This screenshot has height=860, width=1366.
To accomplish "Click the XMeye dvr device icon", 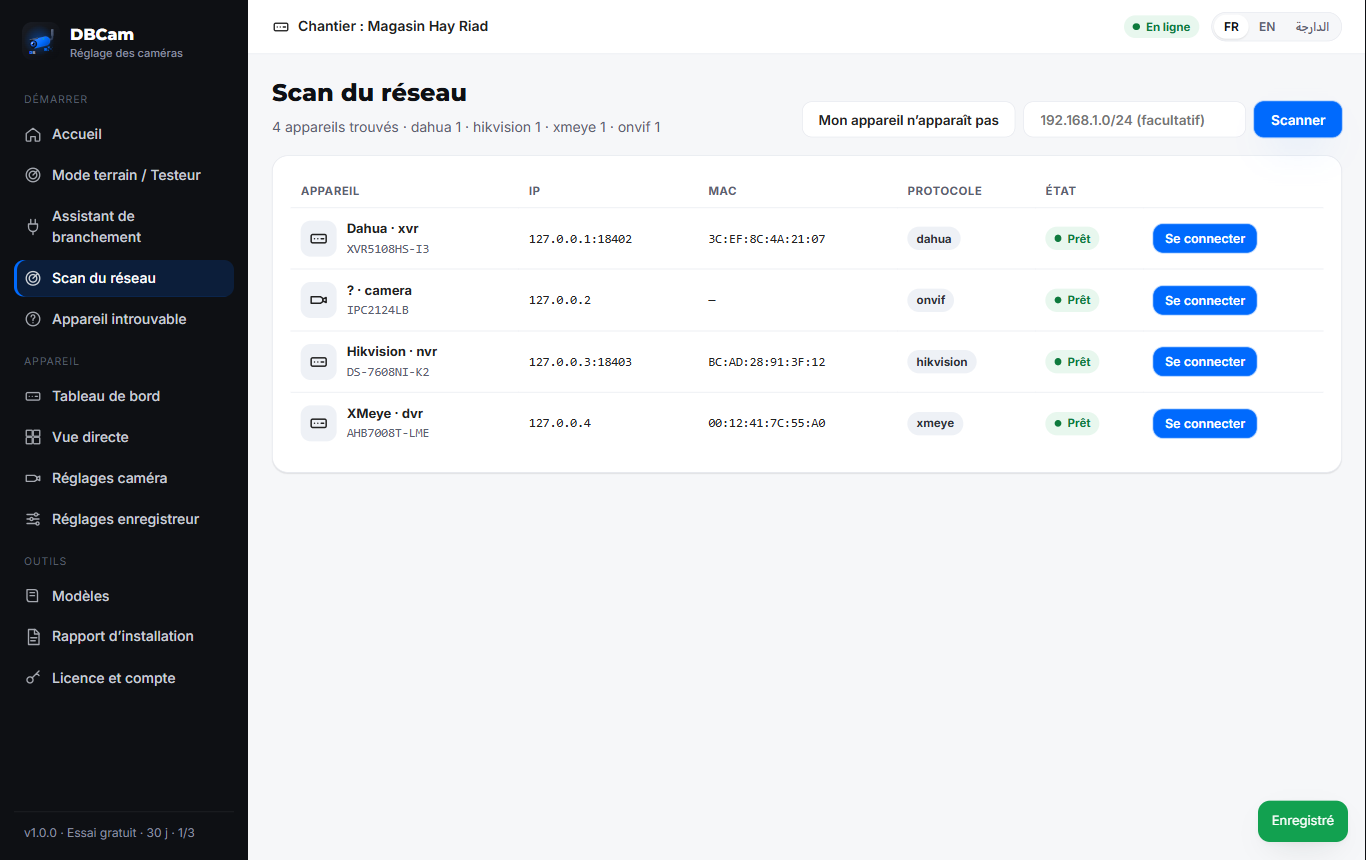I will [x=319, y=424].
